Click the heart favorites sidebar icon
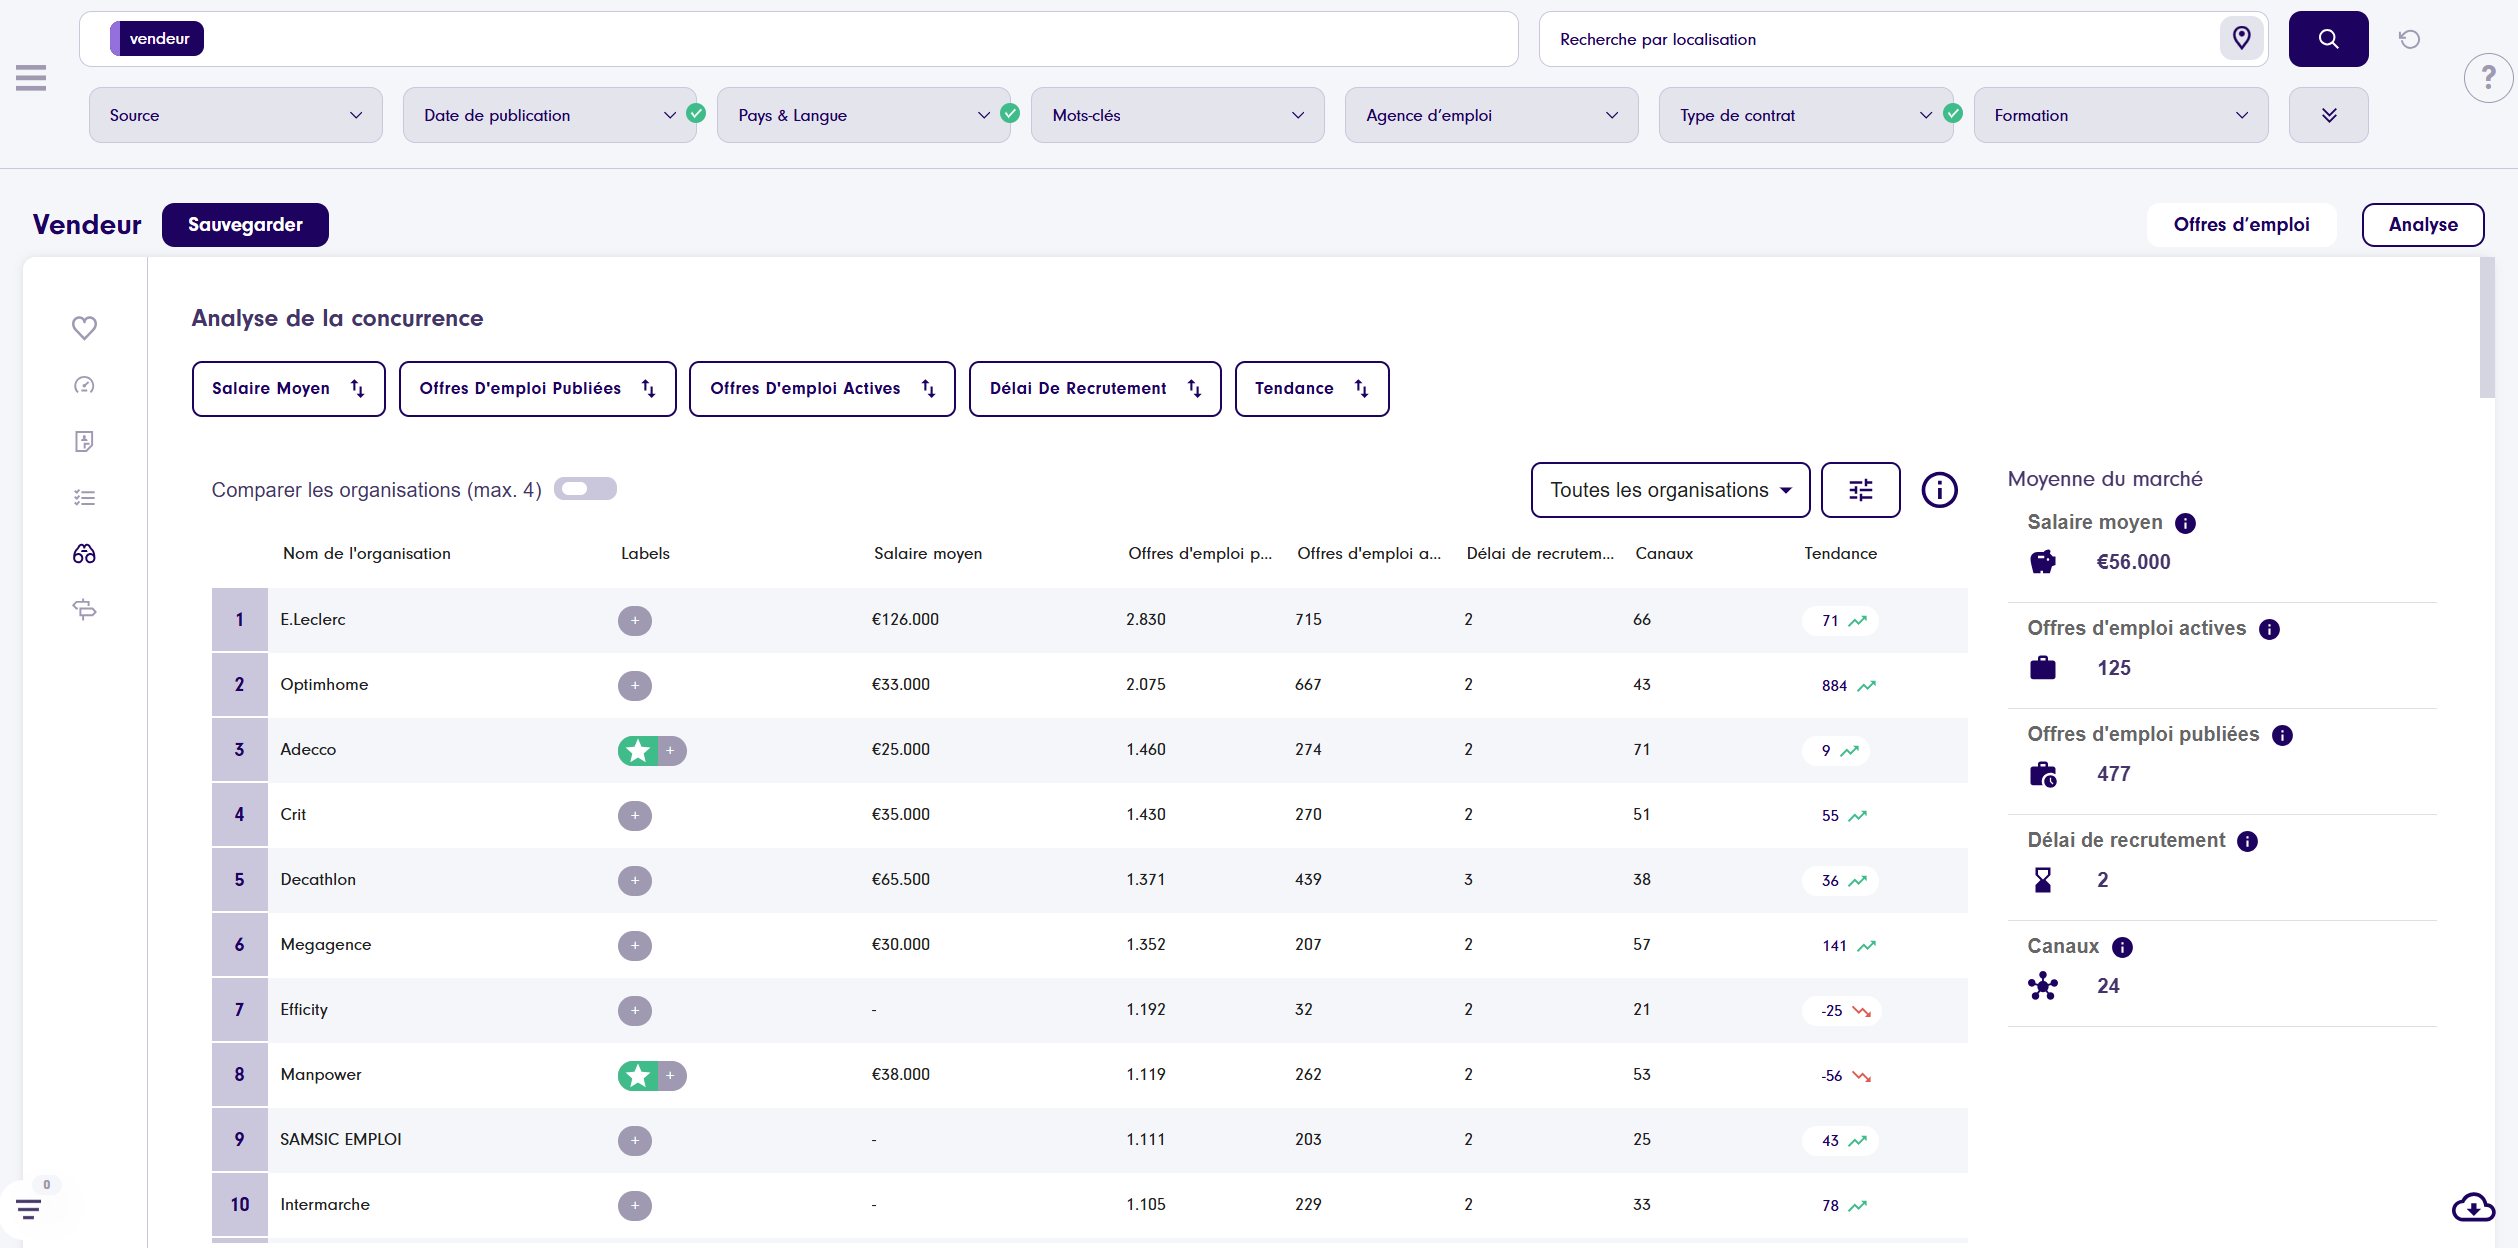The height and width of the screenshot is (1248, 2518). 84,328
